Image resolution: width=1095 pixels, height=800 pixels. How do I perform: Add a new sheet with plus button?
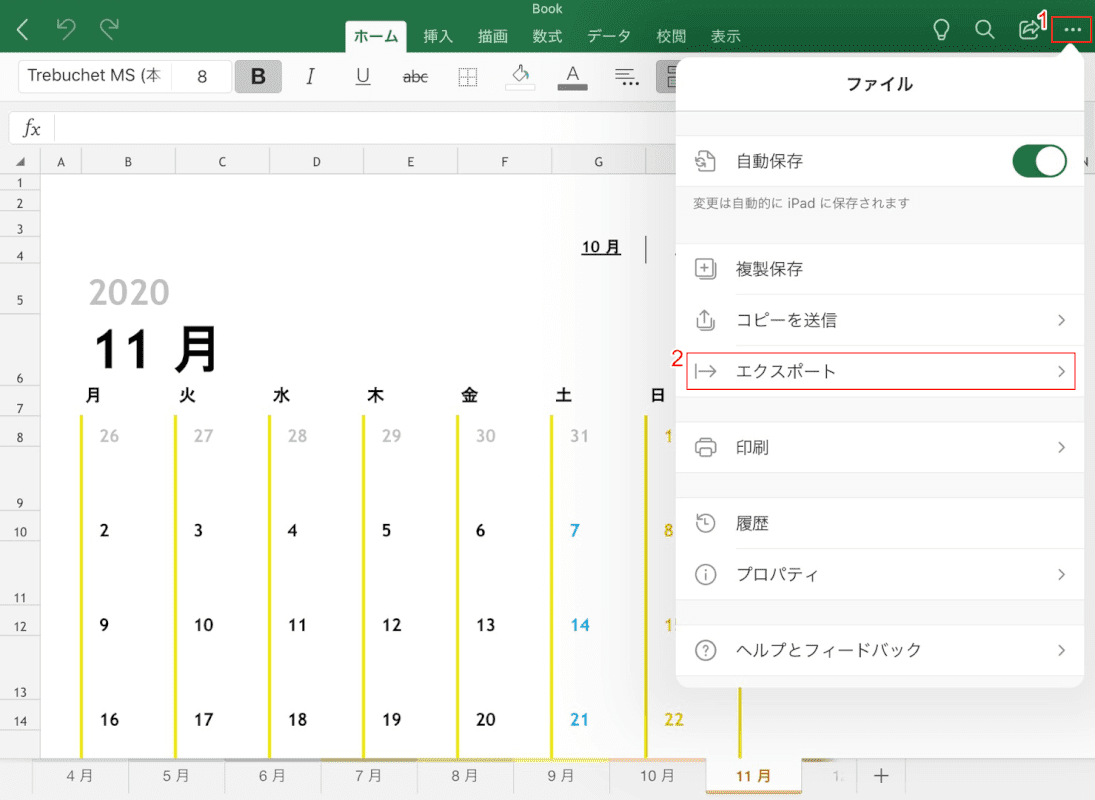pyautogui.click(x=881, y=776)
